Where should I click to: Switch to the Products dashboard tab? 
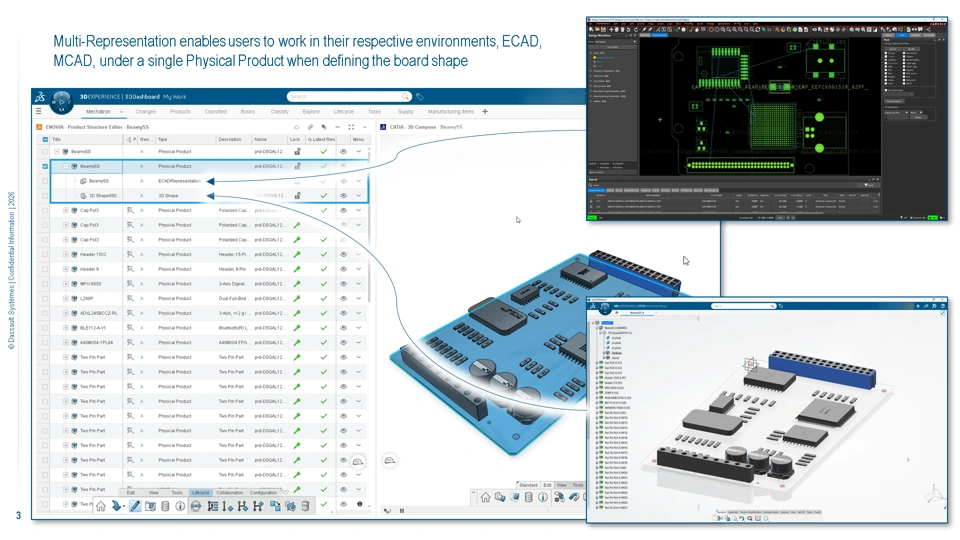click(180, 111)
